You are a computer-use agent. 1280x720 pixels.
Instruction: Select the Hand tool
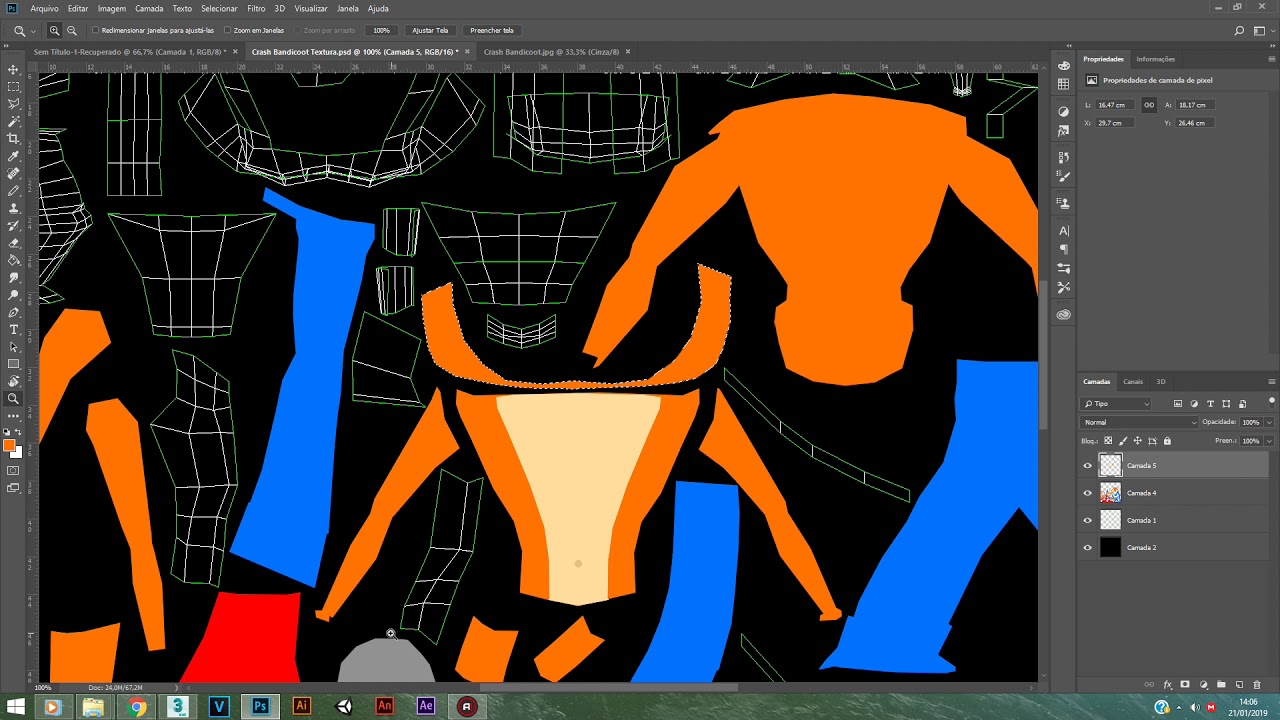(x=14, y=381)
